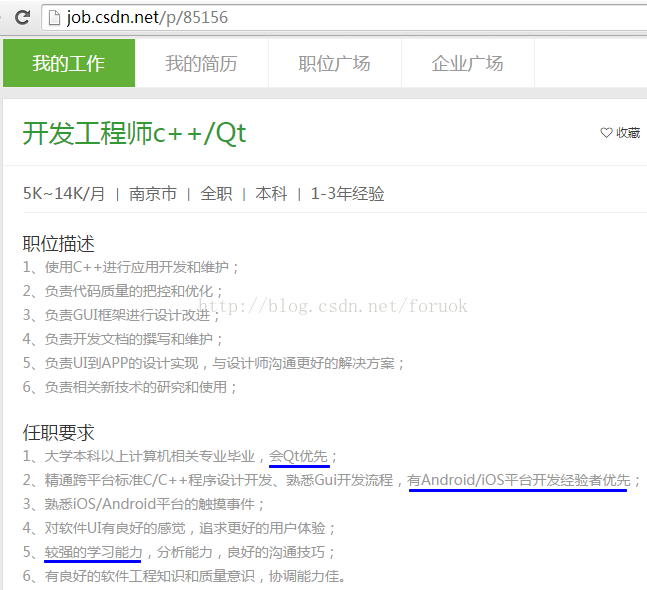647x590 pixels.
Task: Click line 负责代码质量的把控和优化
Action: [123, 291]
